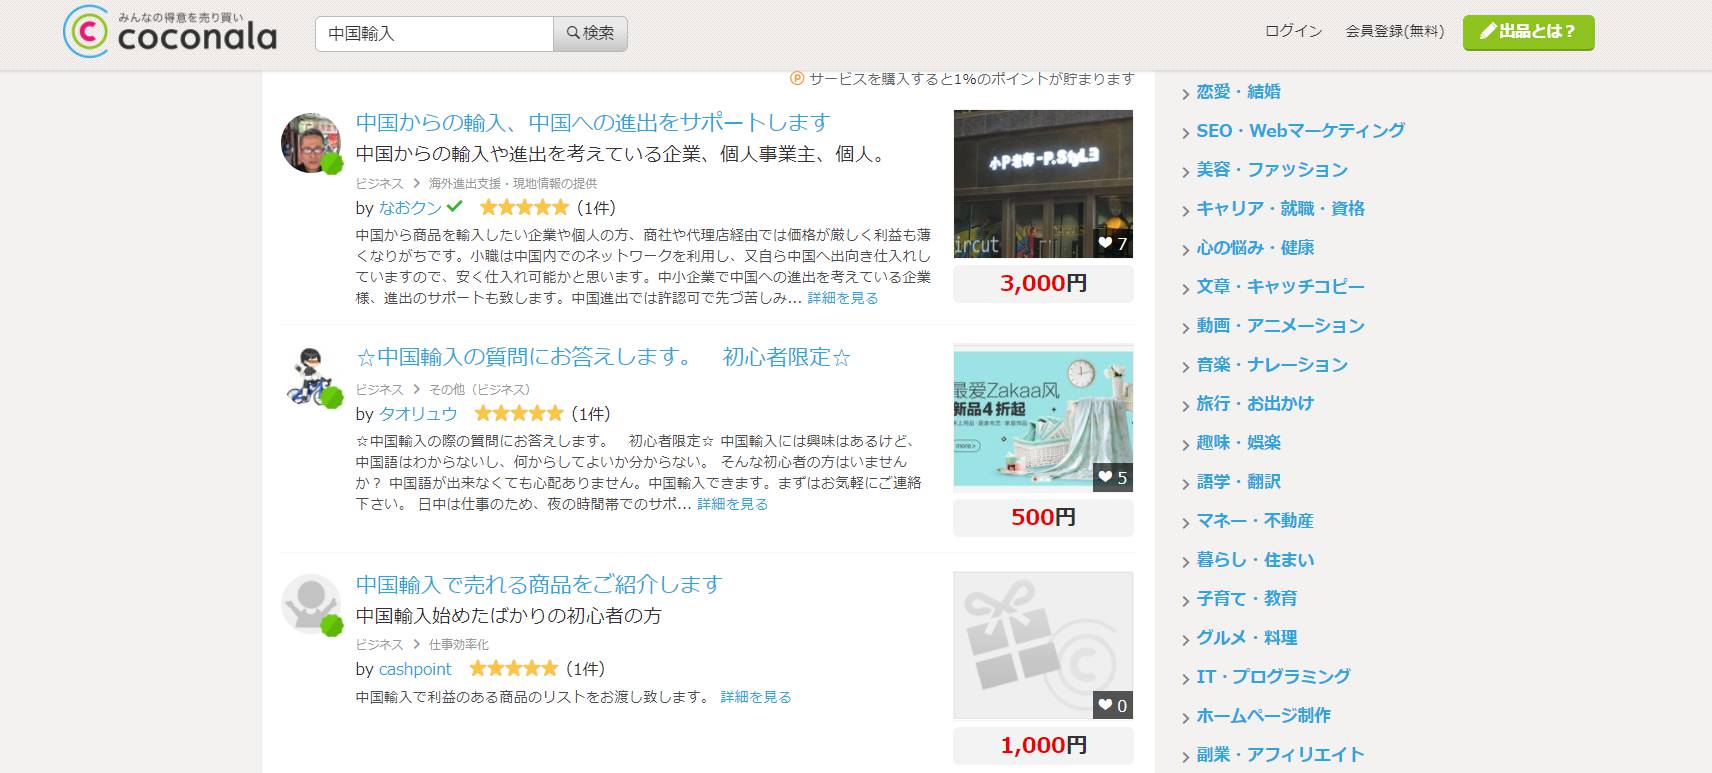1712x773 pixels.
Task: Click 詳細を見る on cashpoint's listing
Action: pos(755,697)
